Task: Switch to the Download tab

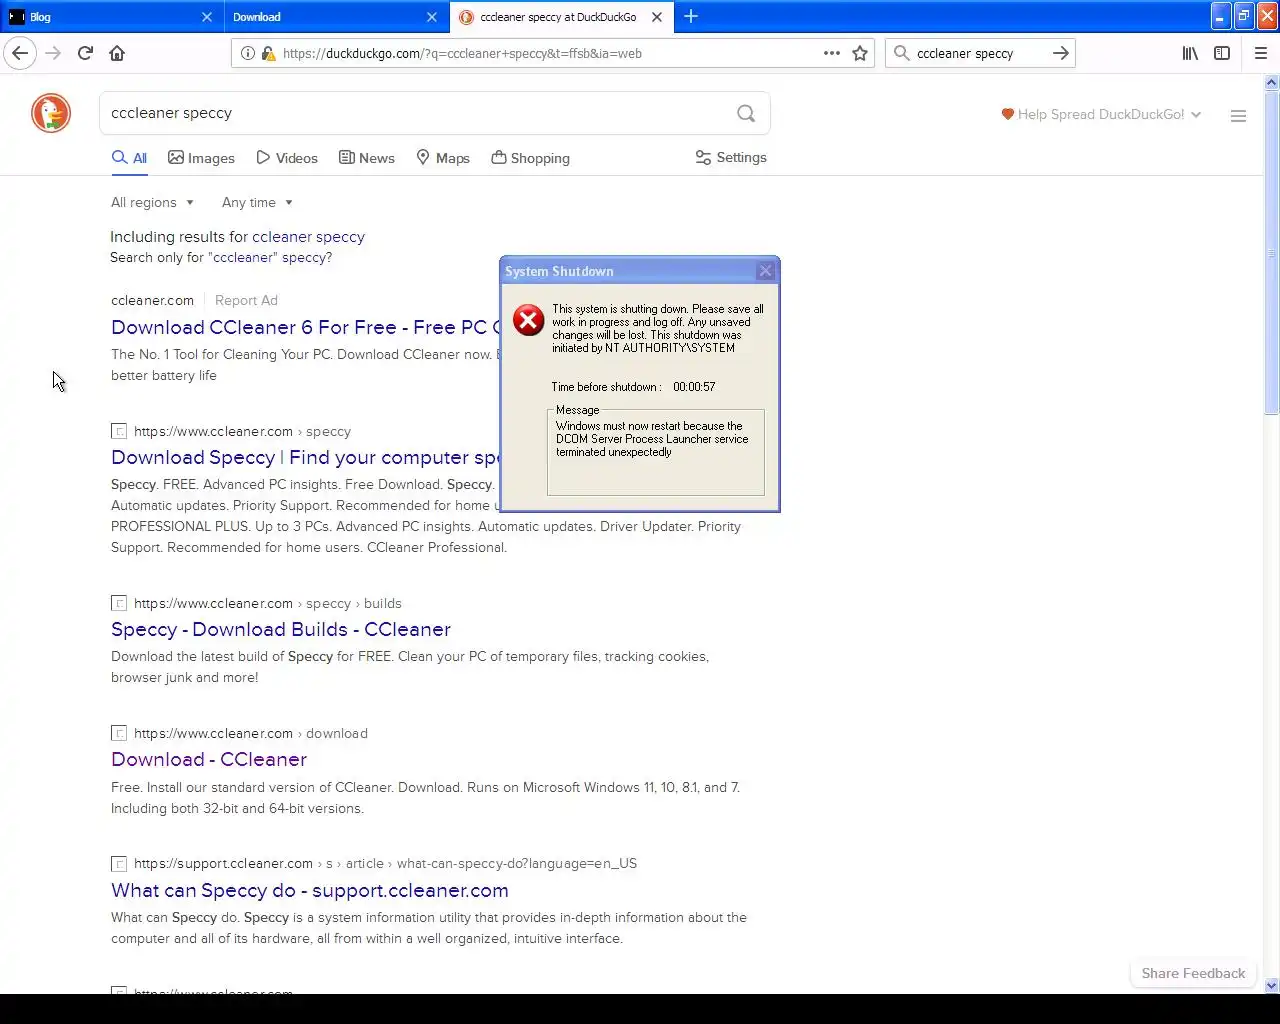Action: click(x=337, y=17)
